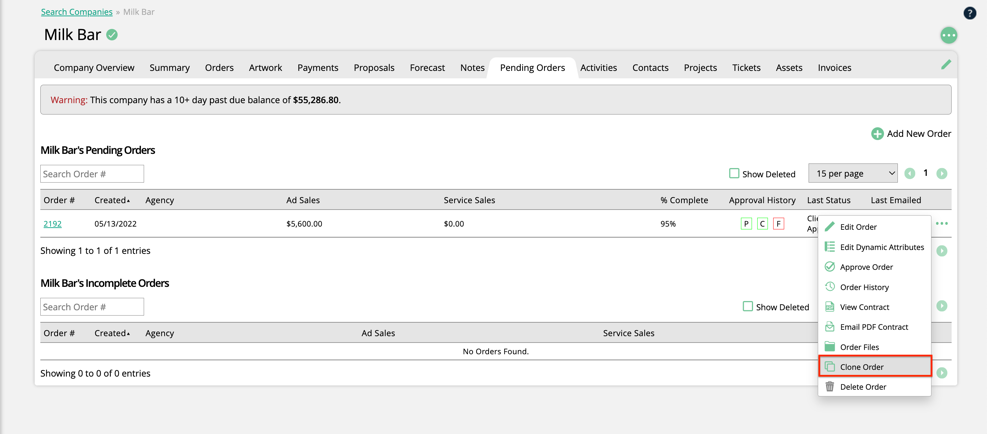987x434 pixels.
Task: Toggle Show Deleted for Pending Orders
Action: 734,173
